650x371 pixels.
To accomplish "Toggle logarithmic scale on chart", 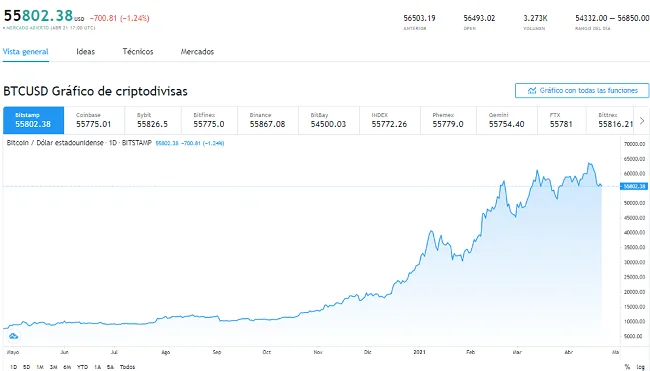I will pyautogui.click(x=640, y=367).
